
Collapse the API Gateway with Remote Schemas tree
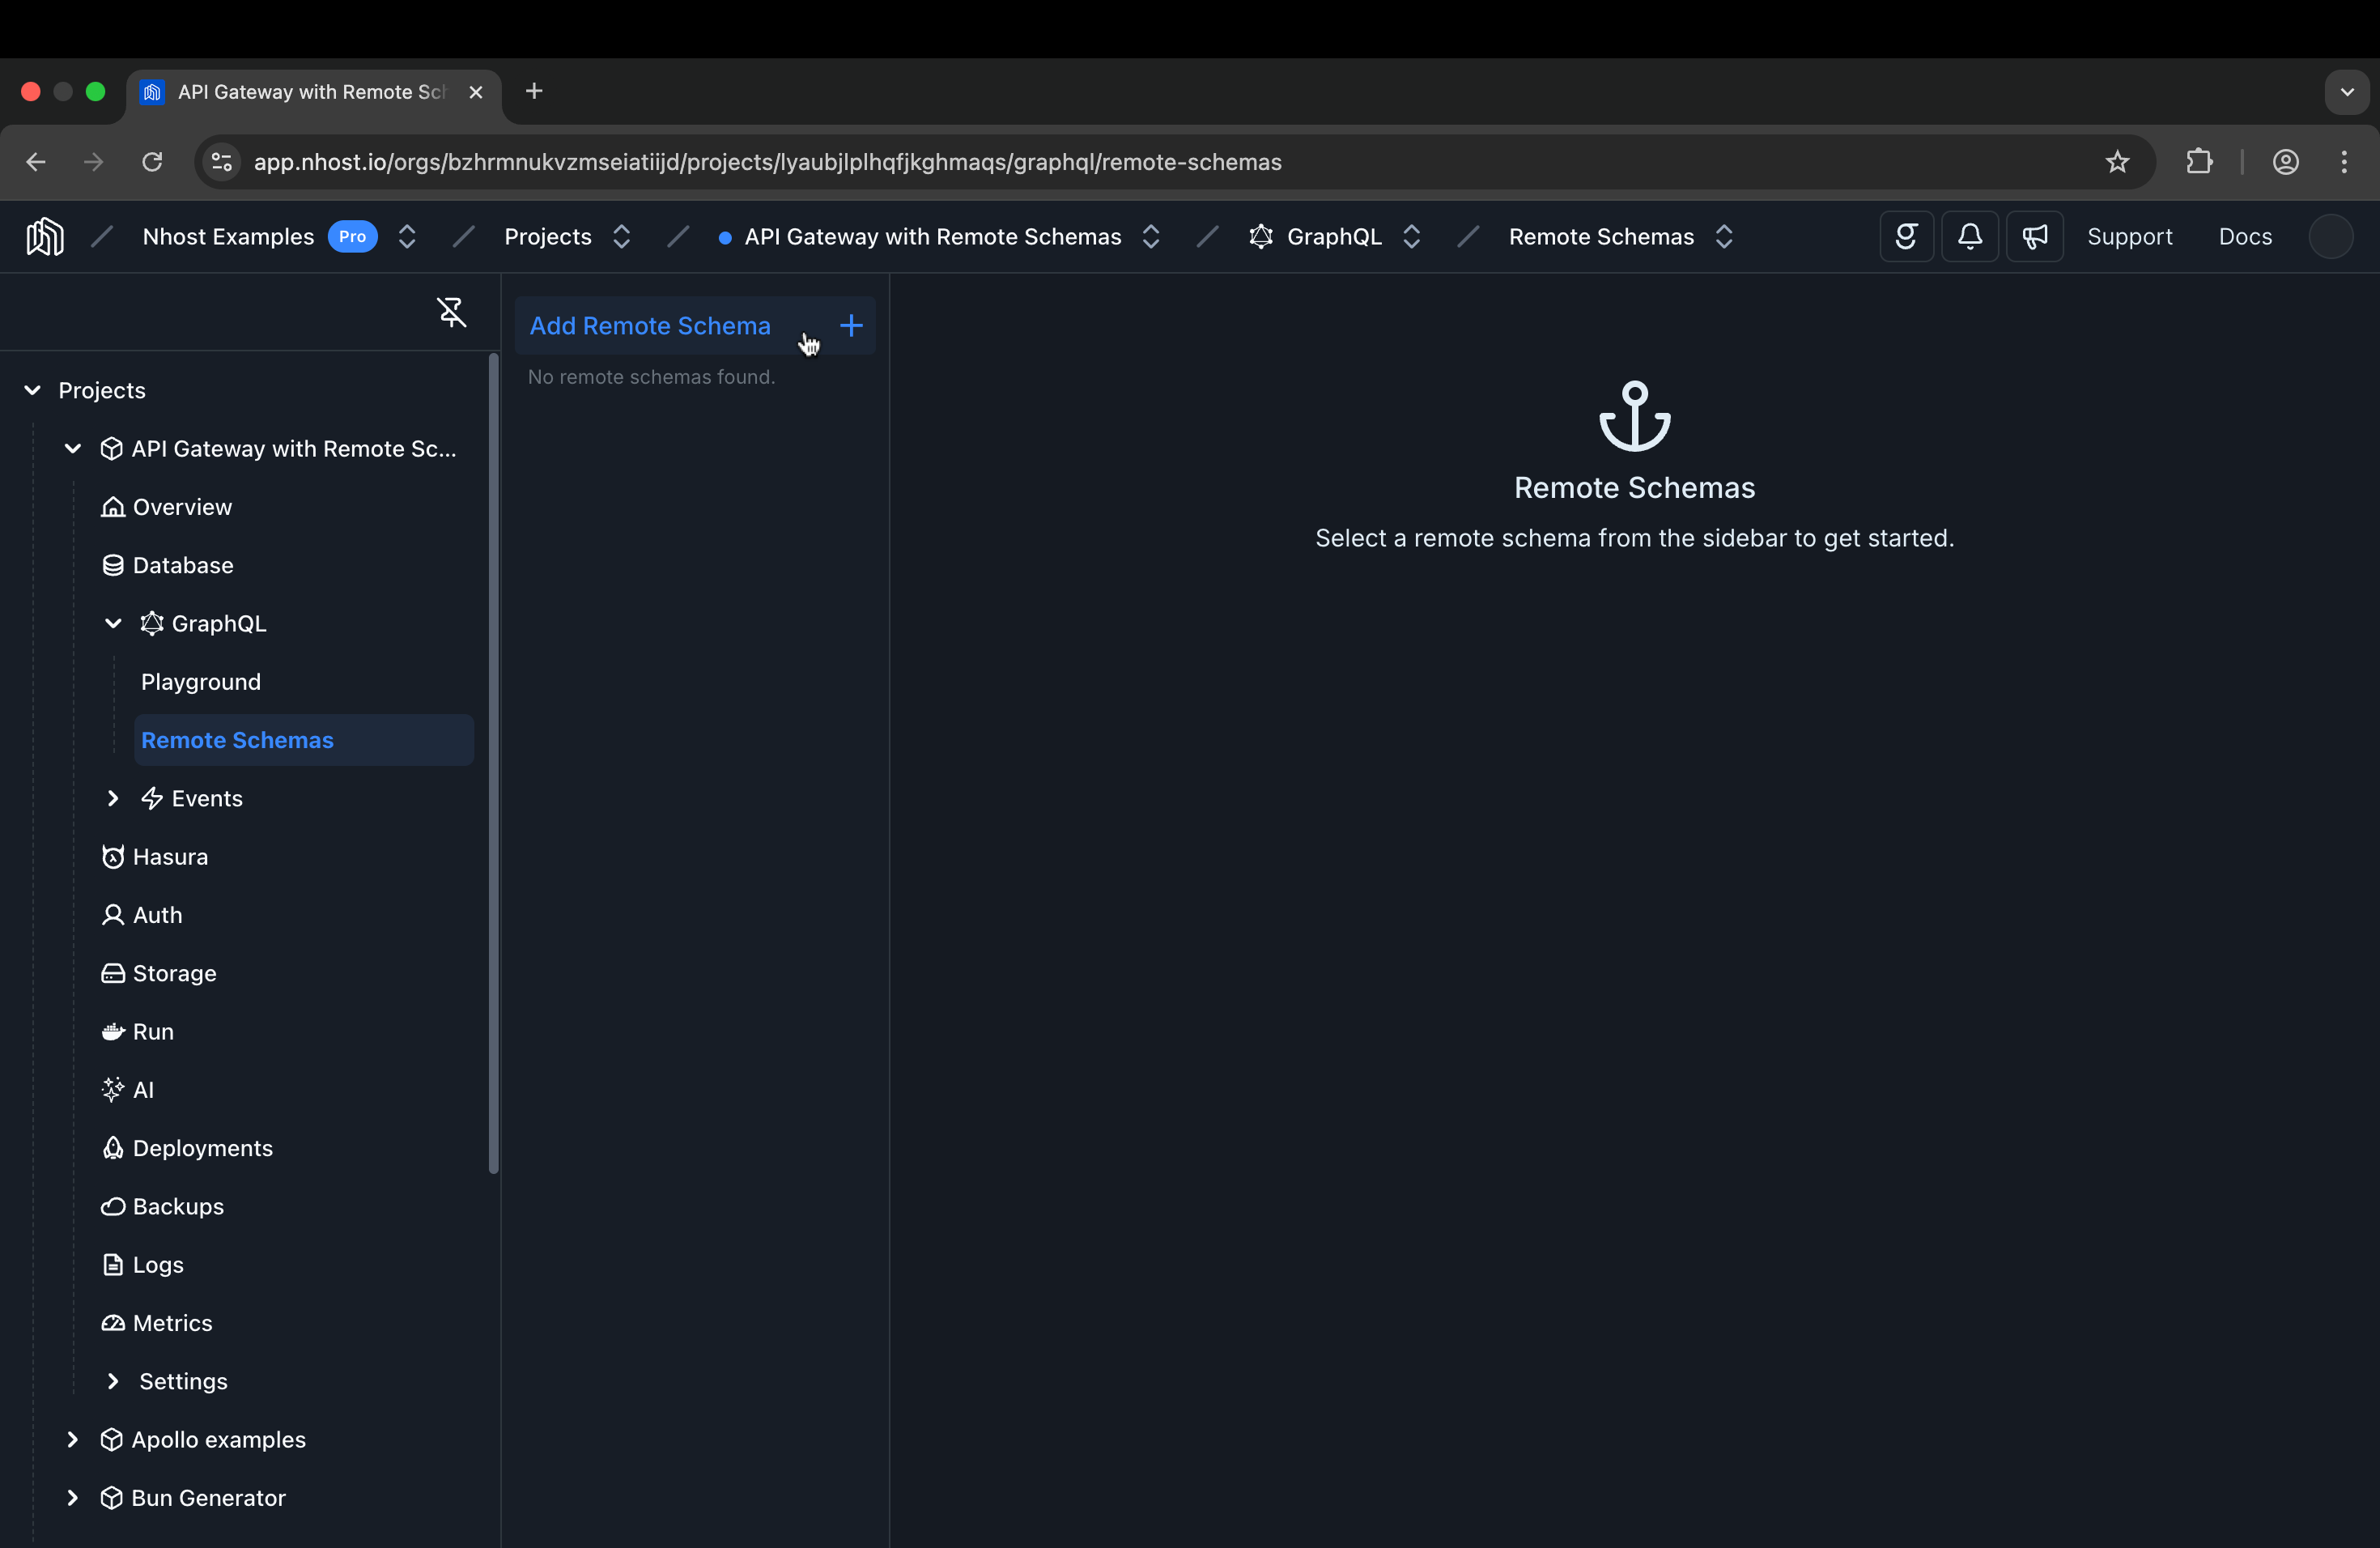pyautogui.click(x=71, y=449)
